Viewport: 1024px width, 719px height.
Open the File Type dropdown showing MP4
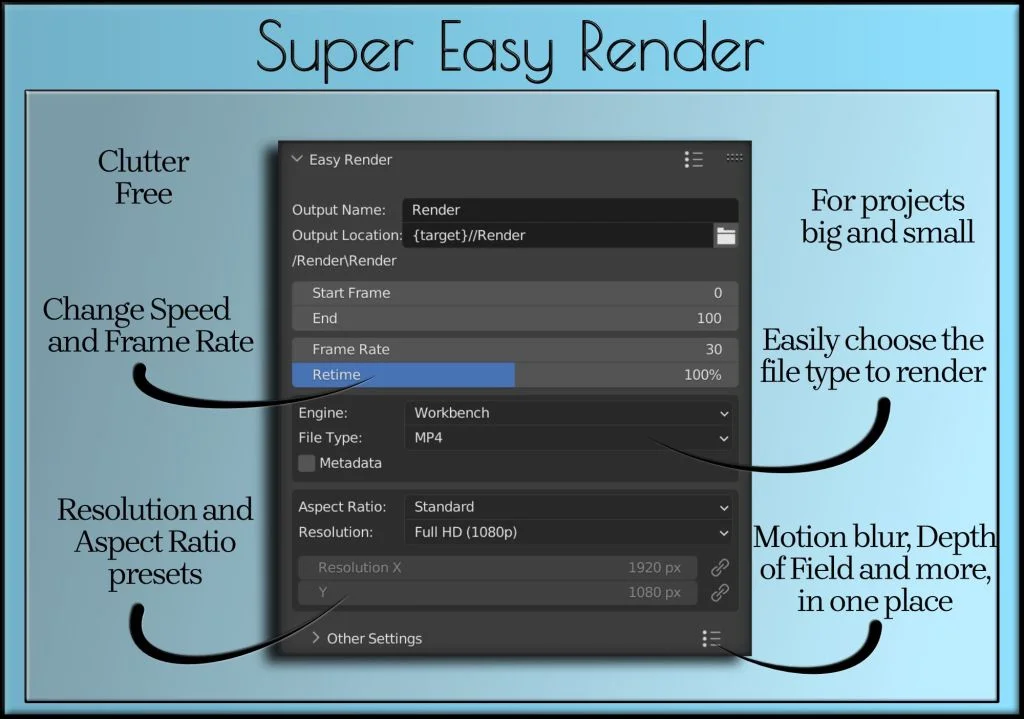(x=570, y=437)
